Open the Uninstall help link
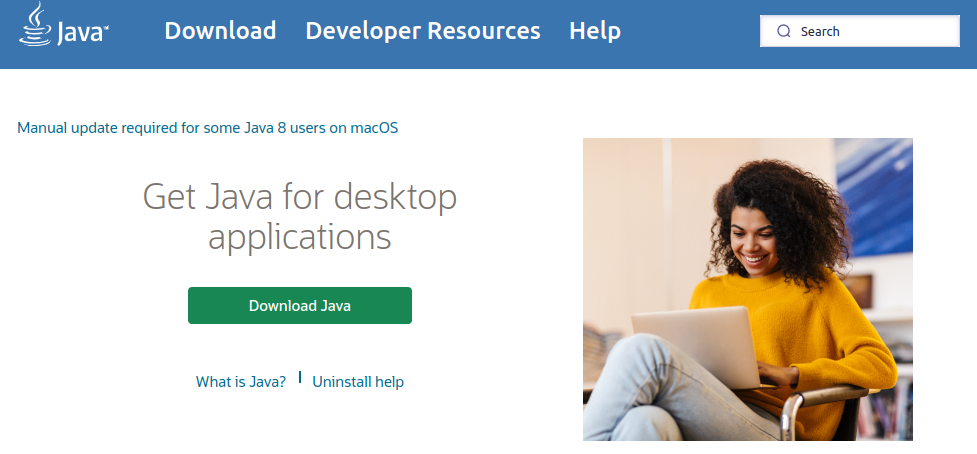977x454 pixels. coord(358,382)
